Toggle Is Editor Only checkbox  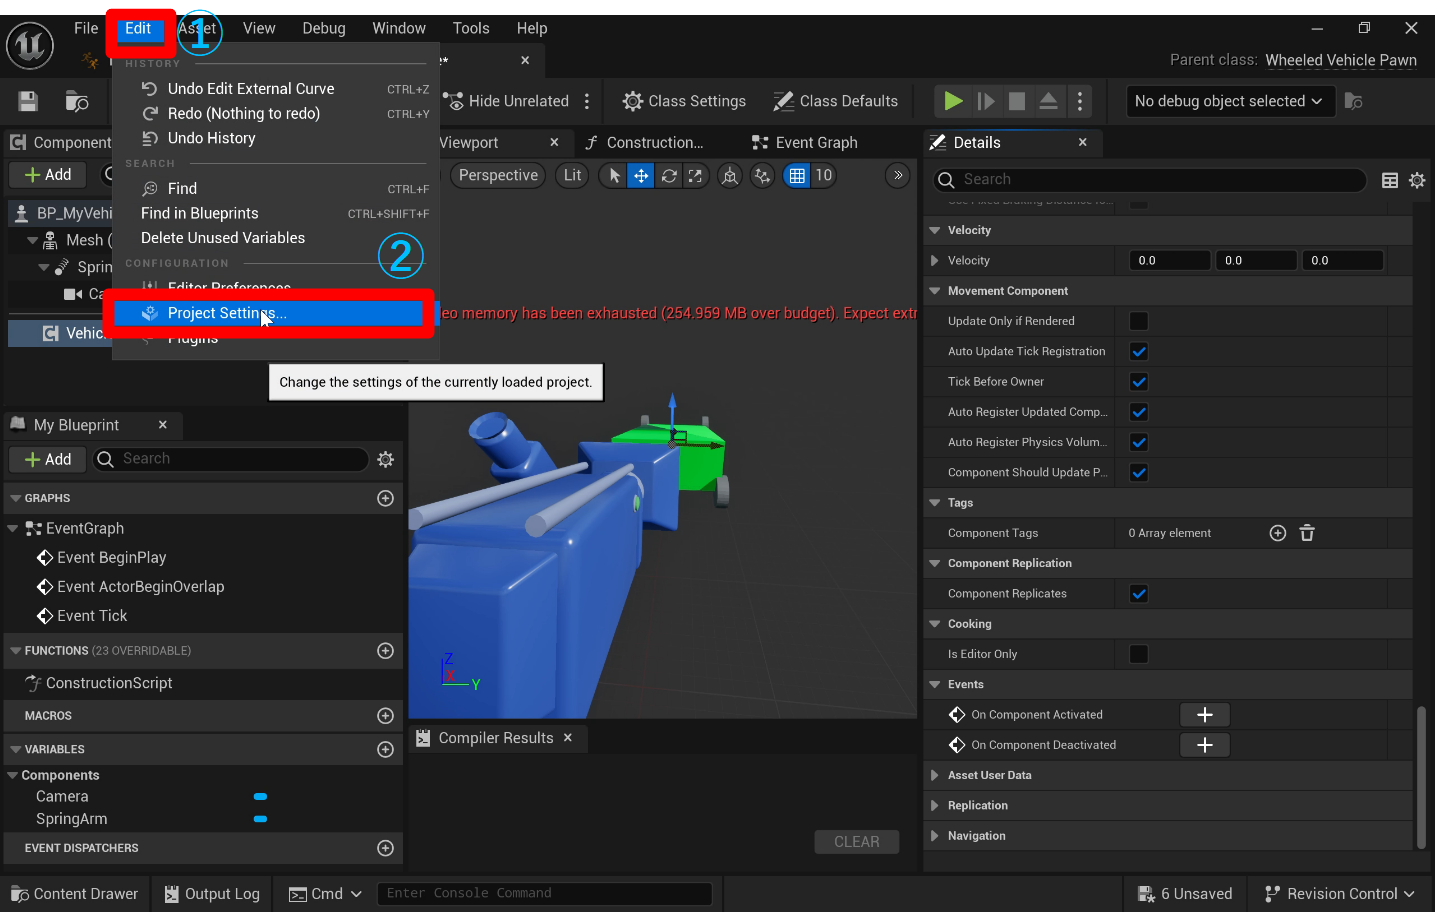point(1139,654)
